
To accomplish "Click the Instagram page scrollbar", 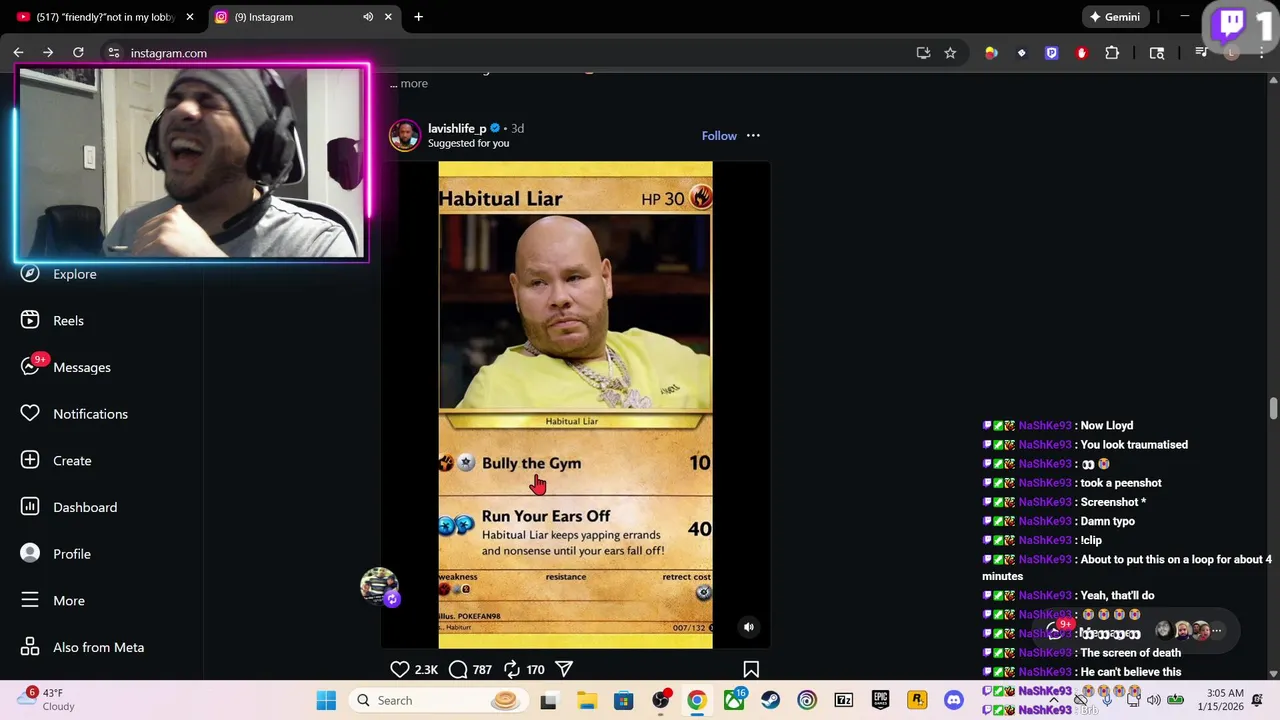I will pyautogui.click(x=1273, y=408).
